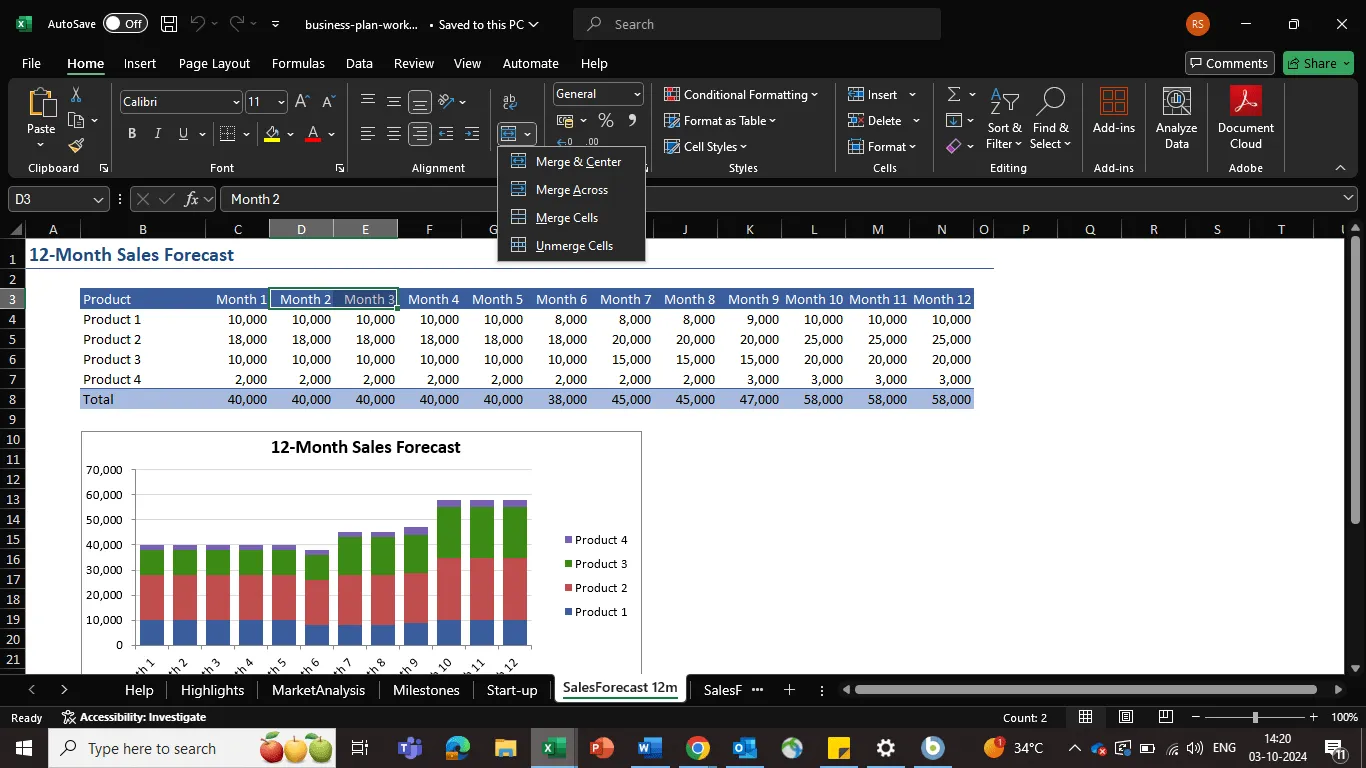Click the zoom slider handle
Image resolution: width=1366 pixels, height=768 pixels.
click(x=1255, y=717)
